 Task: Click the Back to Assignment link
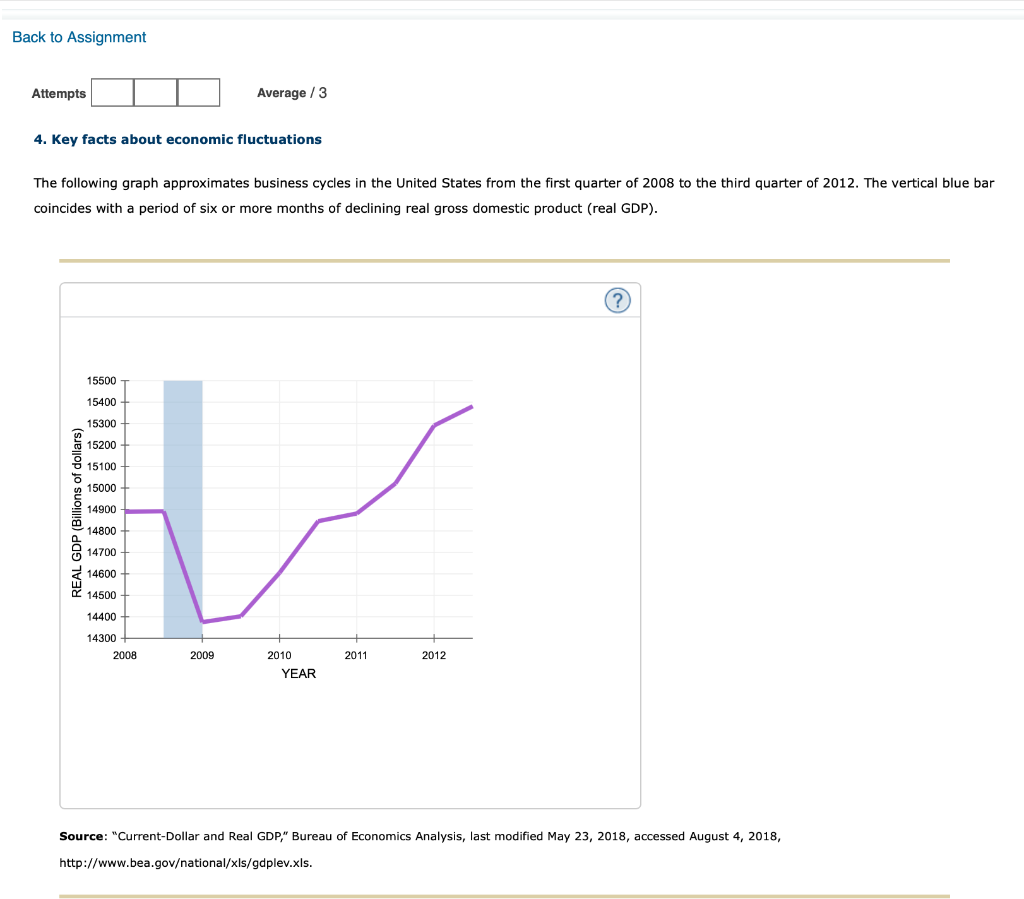pos(78,37)
